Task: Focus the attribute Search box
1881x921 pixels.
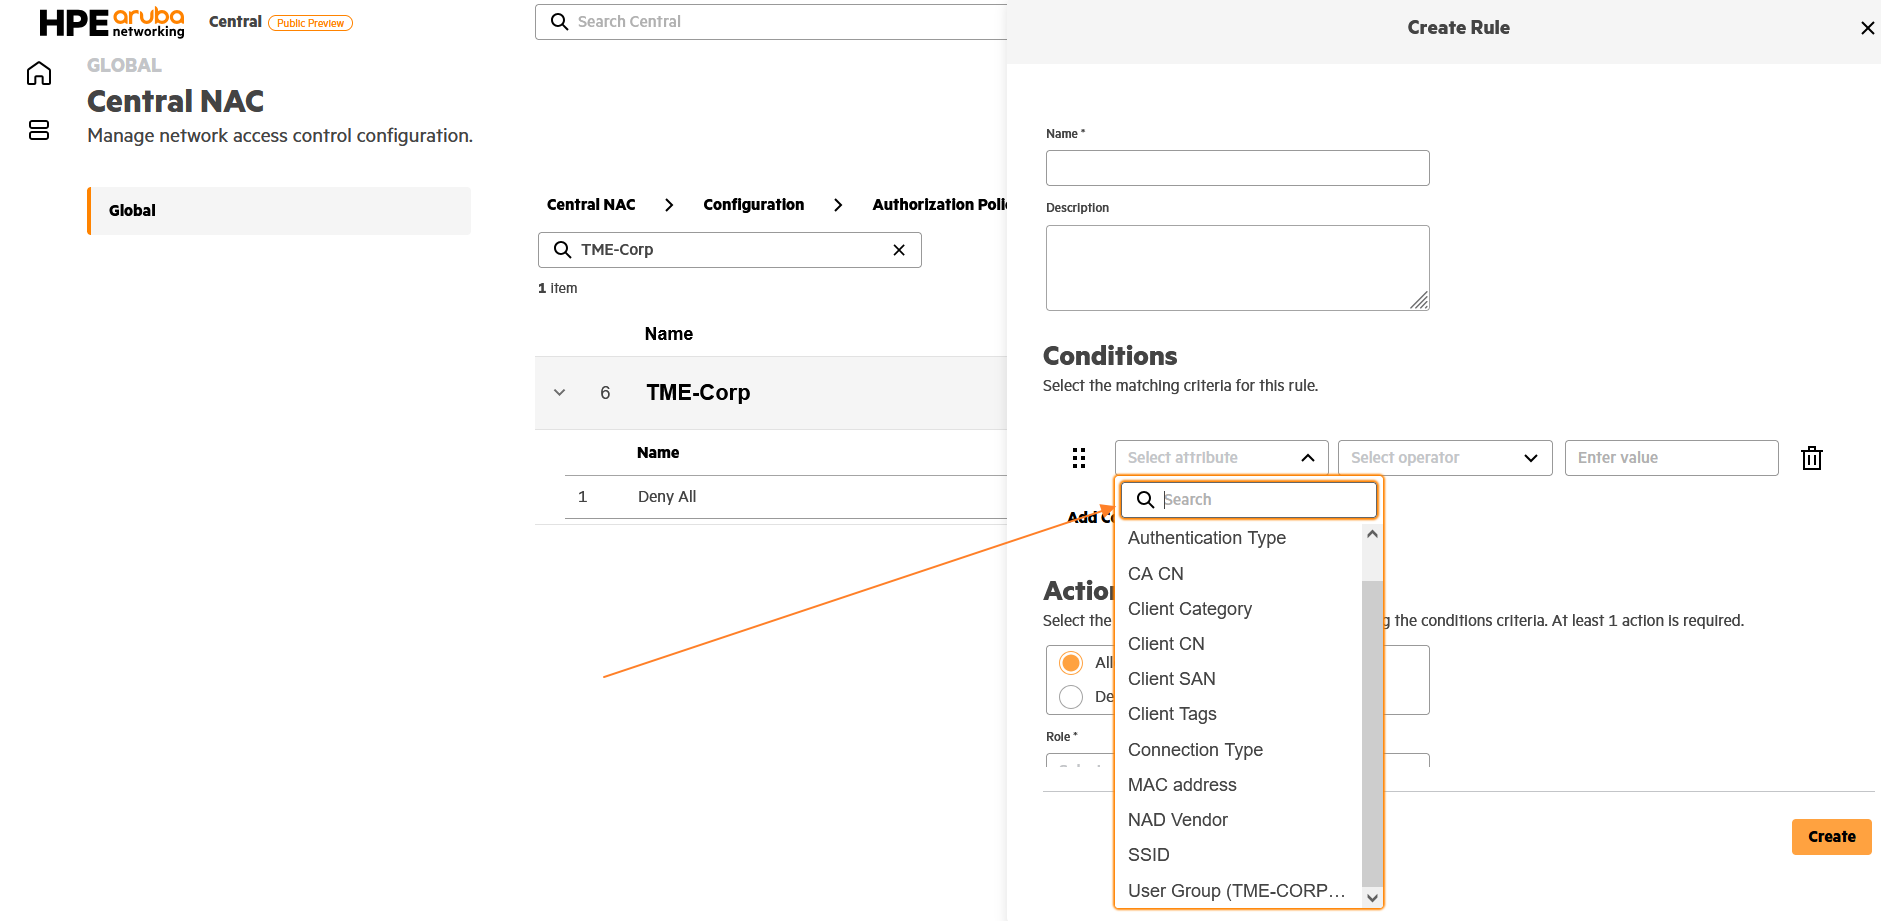Action: [1249, 500]
